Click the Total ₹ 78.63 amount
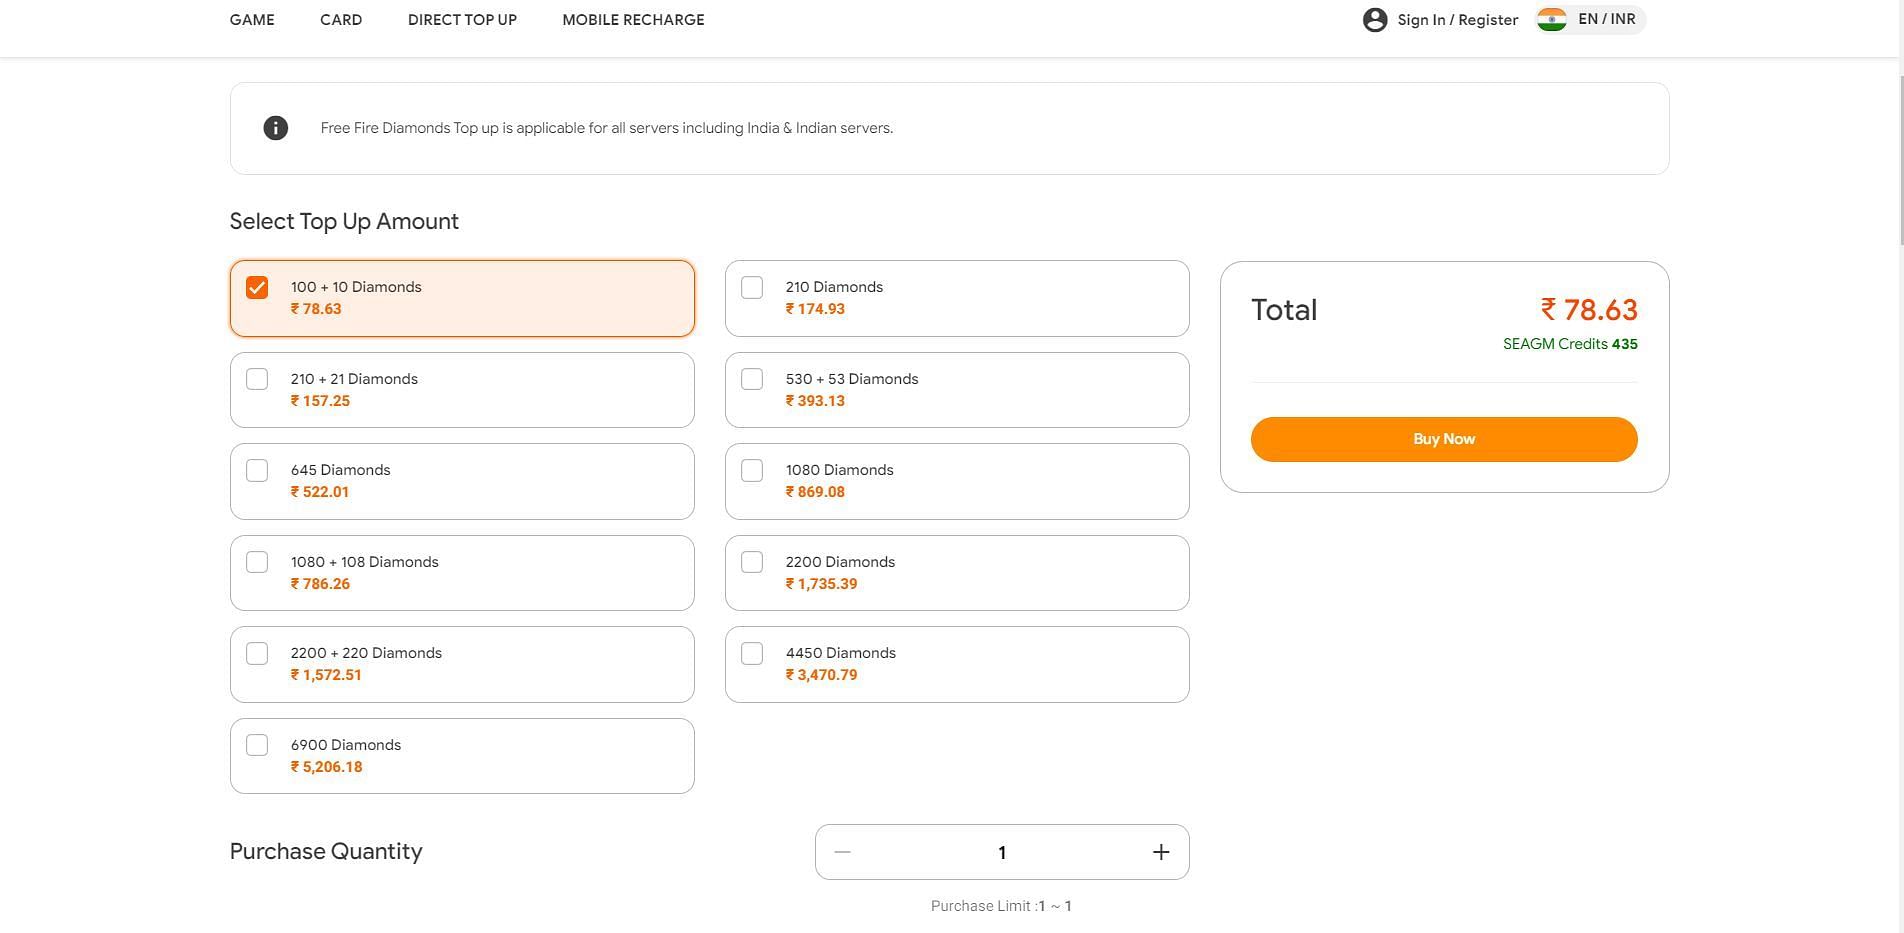This screenshot has width=1904, height=933. pos(1589,310)
